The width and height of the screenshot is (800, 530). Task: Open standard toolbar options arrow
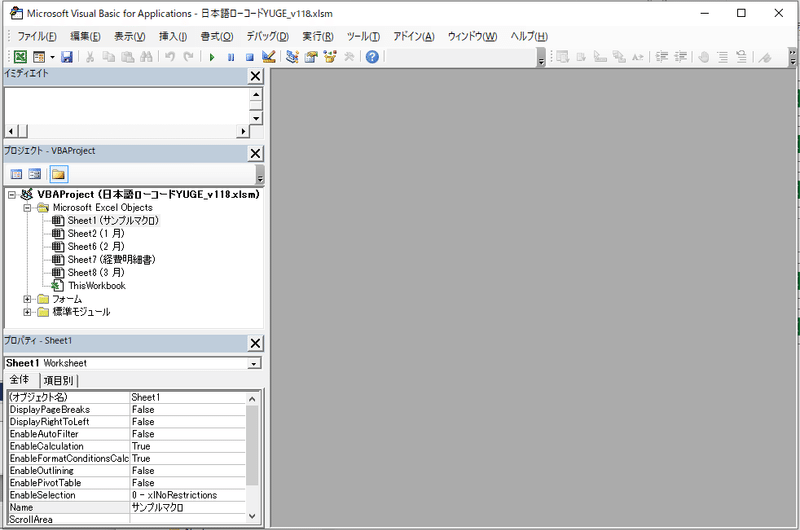541,58
